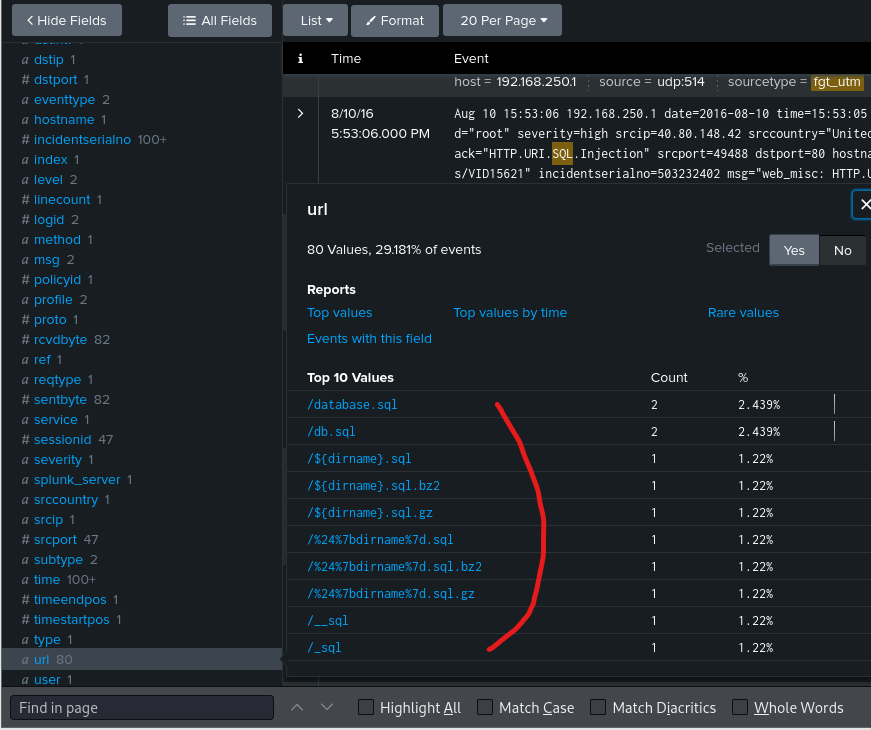Enable Match Case checkbox
The image size is (871, 730).
[x=484, y=707]
